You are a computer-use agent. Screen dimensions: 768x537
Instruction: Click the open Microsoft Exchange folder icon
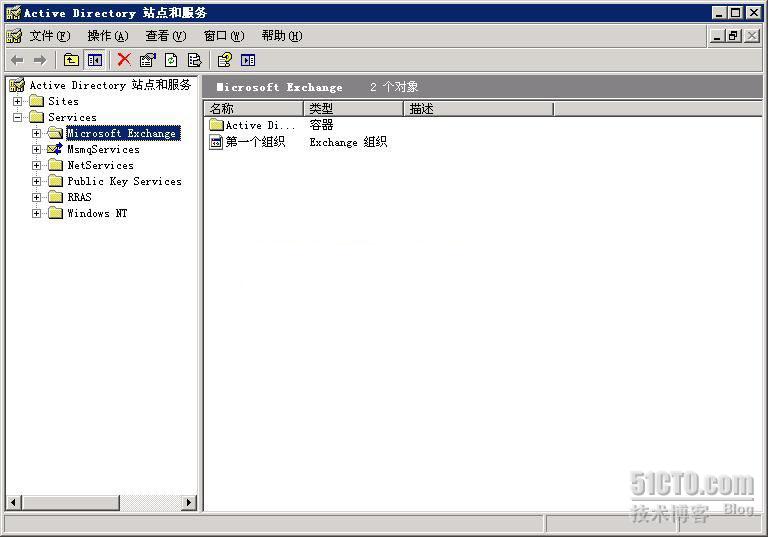55,133
